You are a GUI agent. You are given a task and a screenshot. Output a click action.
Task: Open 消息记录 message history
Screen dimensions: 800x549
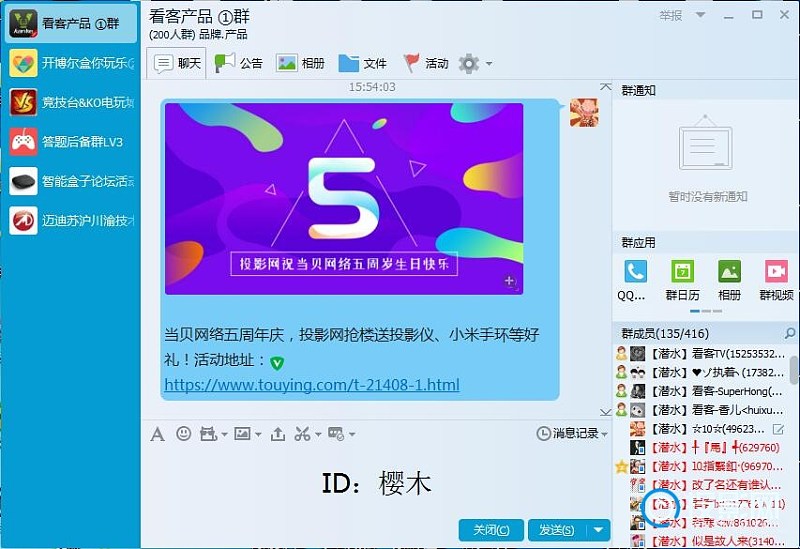coord(567,434)
